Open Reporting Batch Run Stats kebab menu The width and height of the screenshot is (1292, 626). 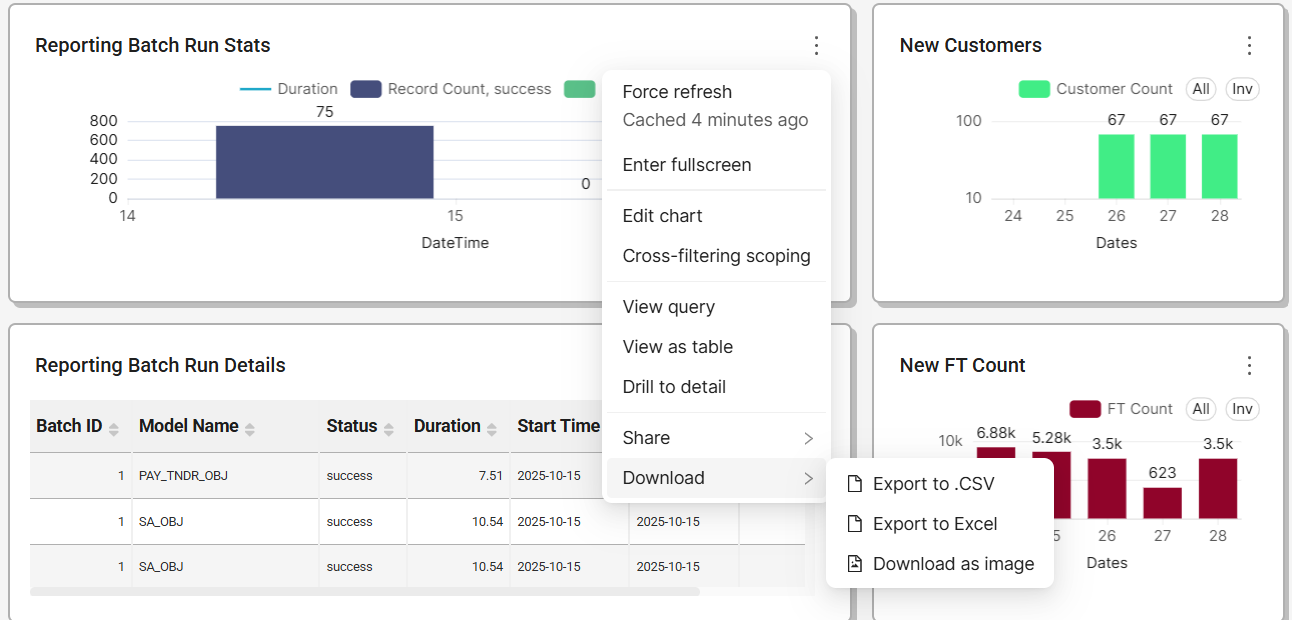(x=816, y=46)
